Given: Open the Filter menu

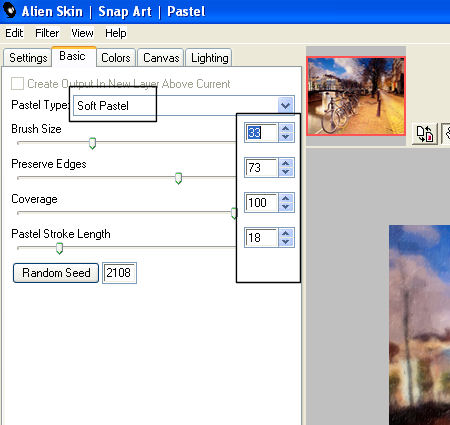Looking at the screenshot, I should point(47,33).
